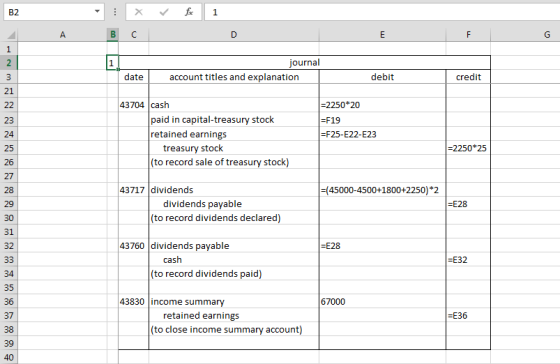Select row 28 header
Image resolution: width=560 pixels, height=364 pixels.
[9, 190]
